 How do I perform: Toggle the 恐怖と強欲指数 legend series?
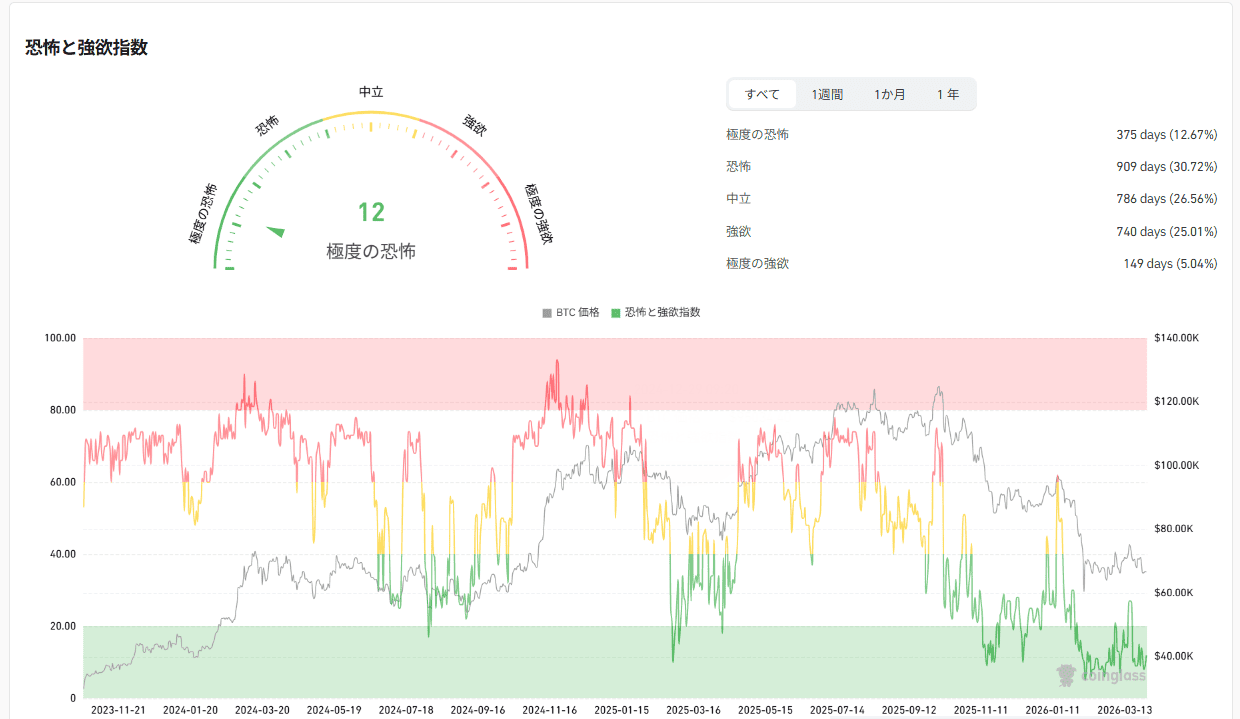coord(655,313)
